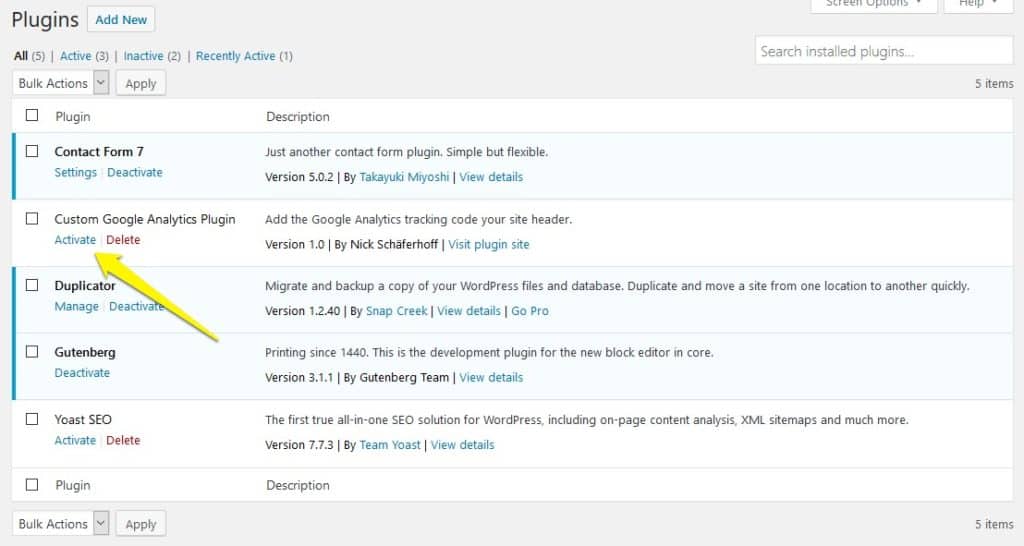Toggle select-all checkbox in table header
This screenshot has width=1024, height=546.
pyautogui.click(x=32, y=116)
